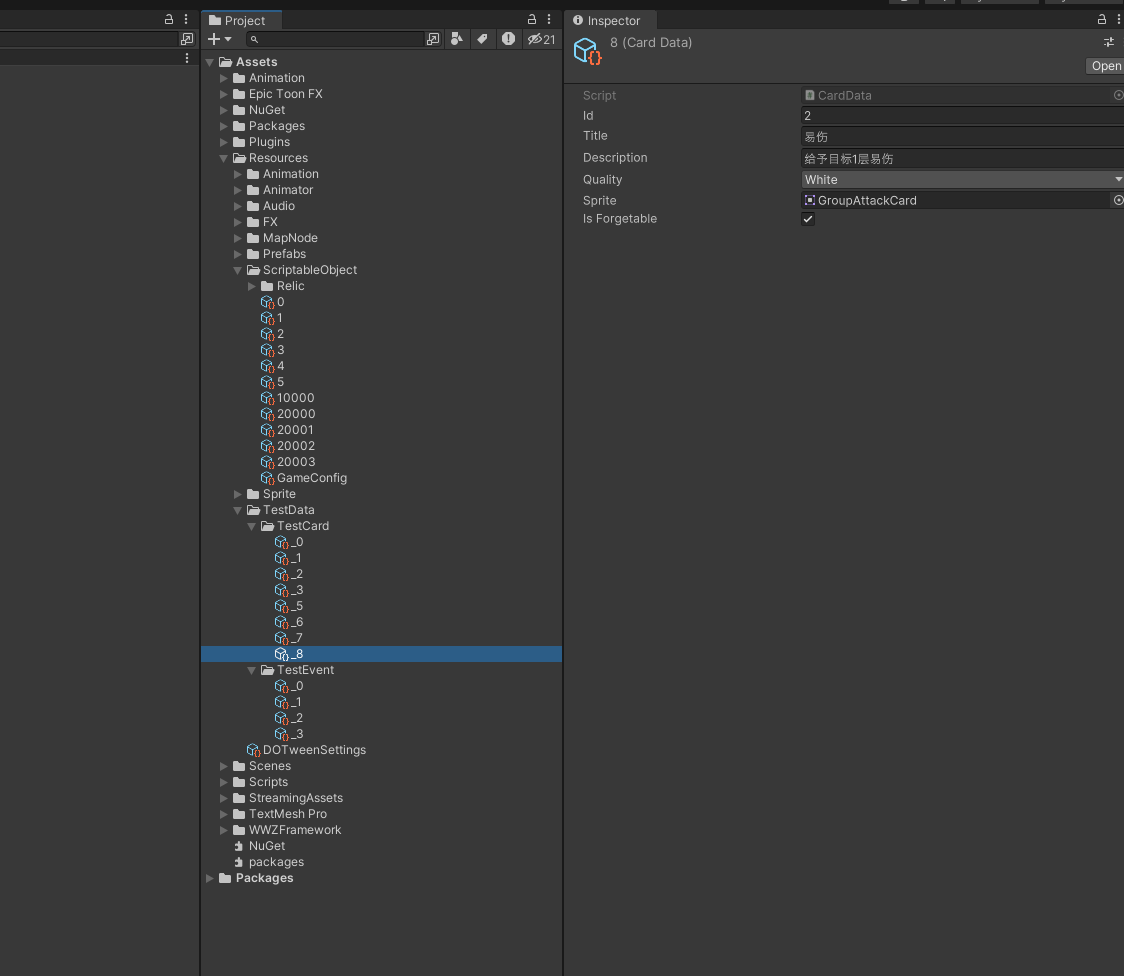
Task: Toggle the Is Forgetable checkbox
Action: point(808,219)
